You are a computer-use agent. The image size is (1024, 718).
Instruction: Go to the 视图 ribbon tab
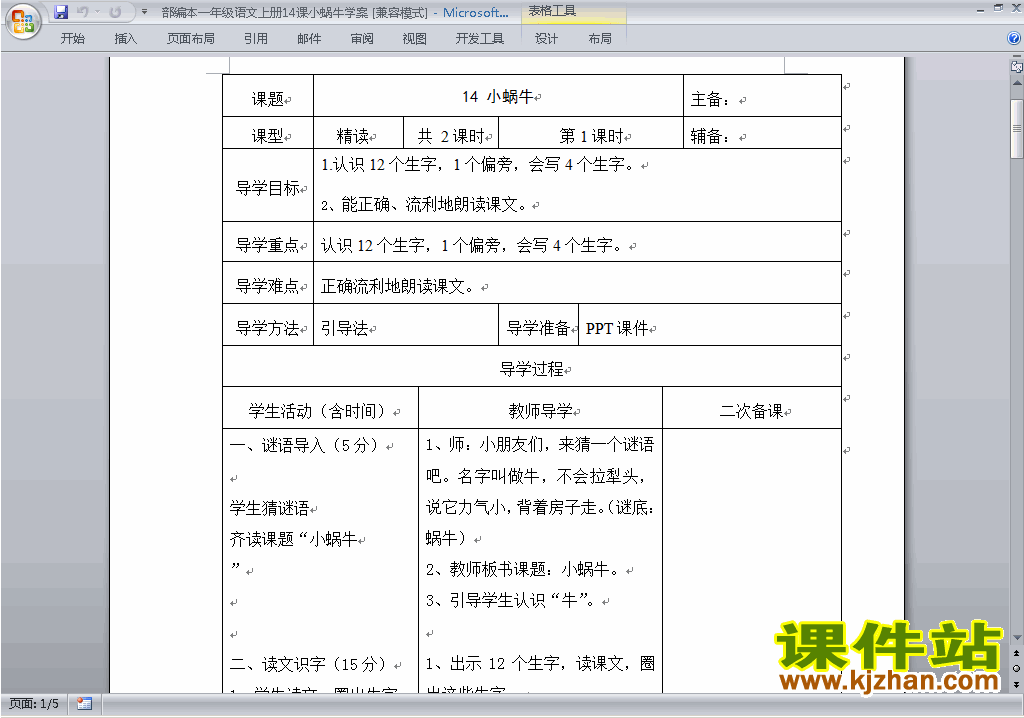tap(415, 39)
